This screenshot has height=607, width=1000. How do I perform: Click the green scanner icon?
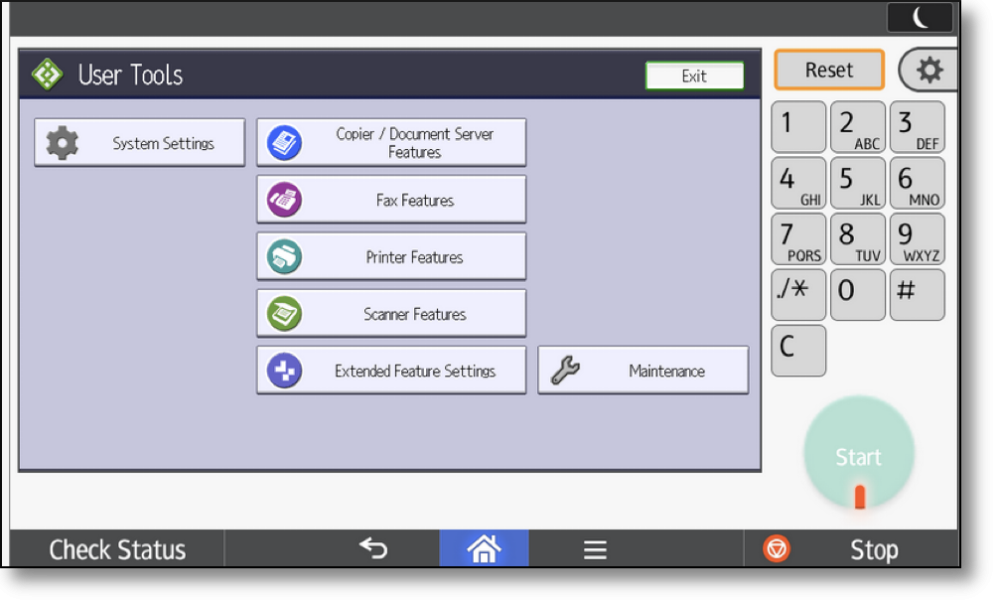pos(284,313)
